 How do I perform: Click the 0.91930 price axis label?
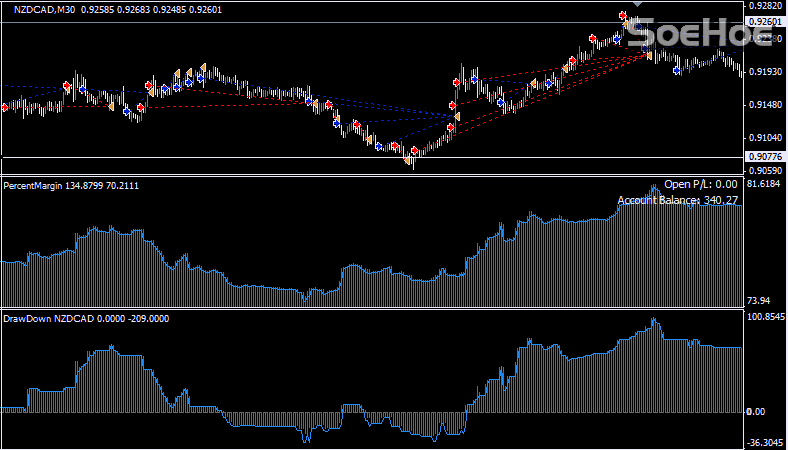(765, 72)
